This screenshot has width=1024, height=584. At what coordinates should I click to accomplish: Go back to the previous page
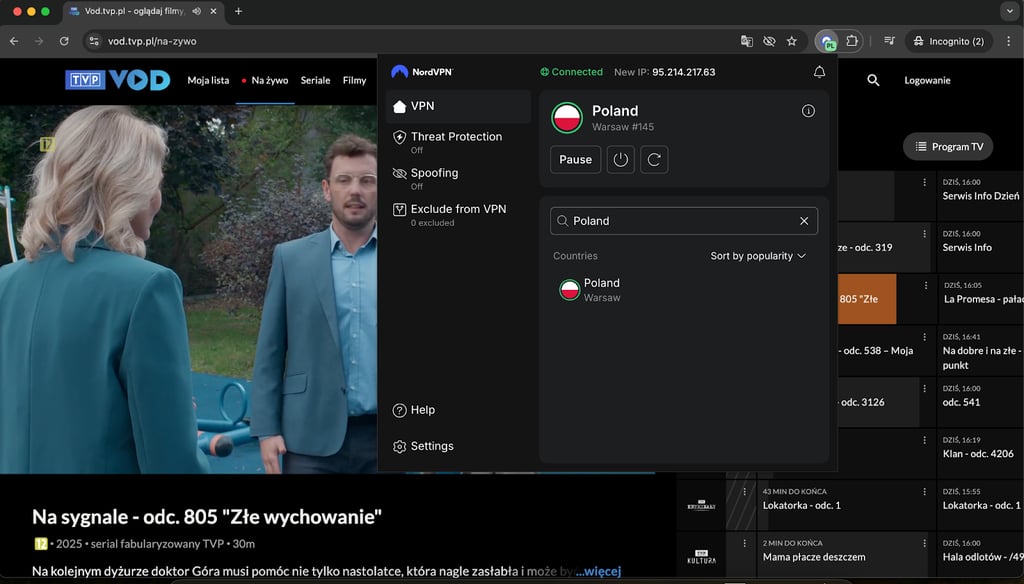(14, 41)
